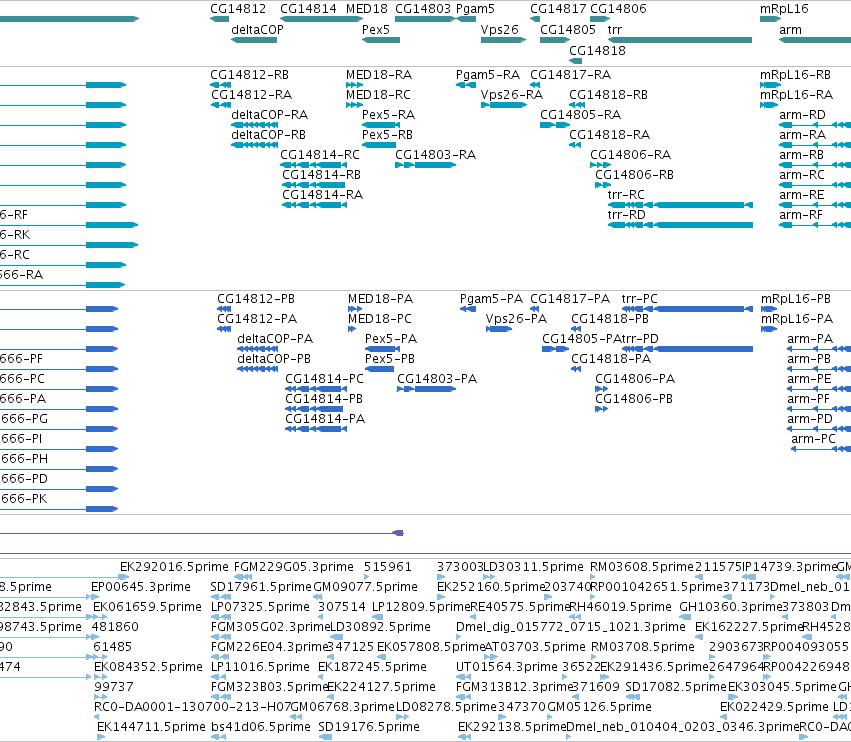
Task: Select the CG14818 gene label
Action: [597, 50]
